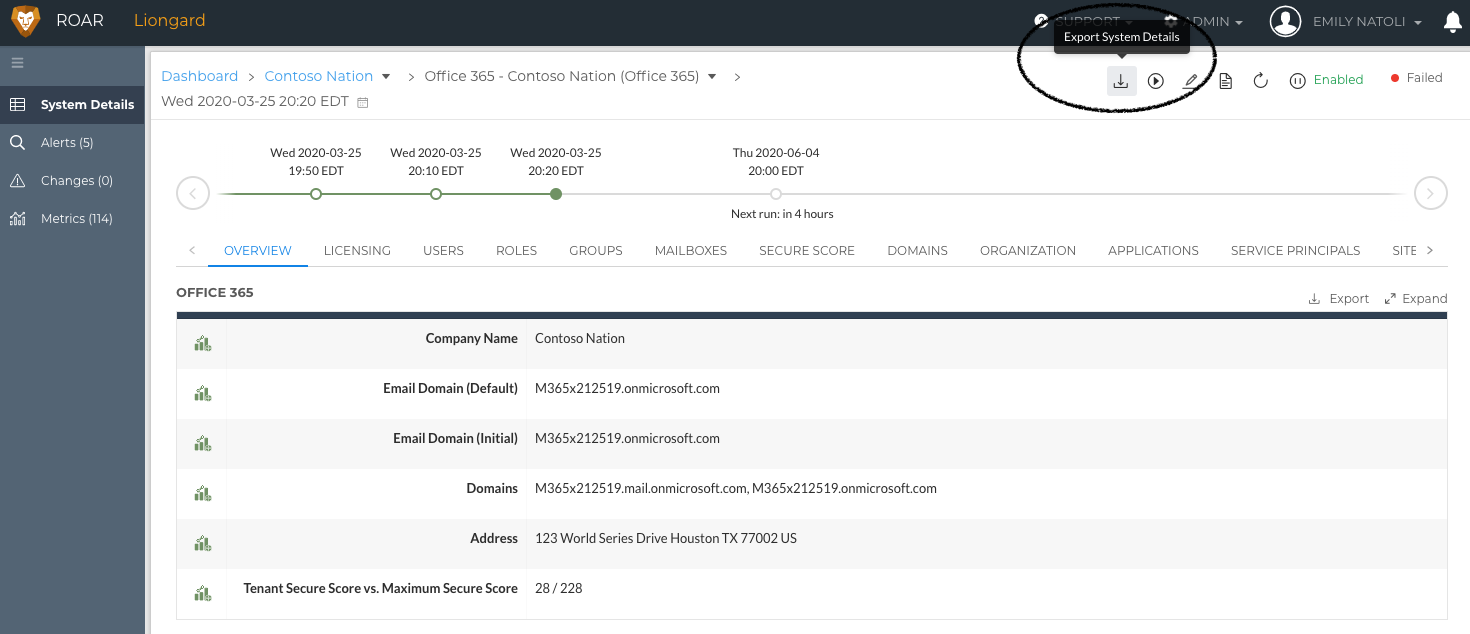The width and height of the screenshot is (1470, 634).
Task: Click the metric icon in Tenant Secure Score row
Action: tap(202, 594)
